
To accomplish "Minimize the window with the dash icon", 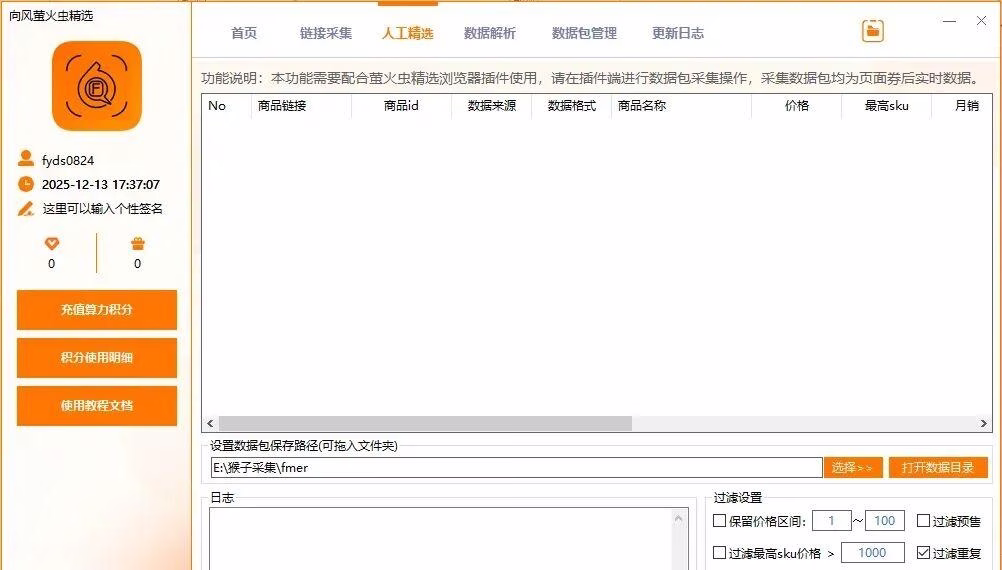I will coord(947,20).
